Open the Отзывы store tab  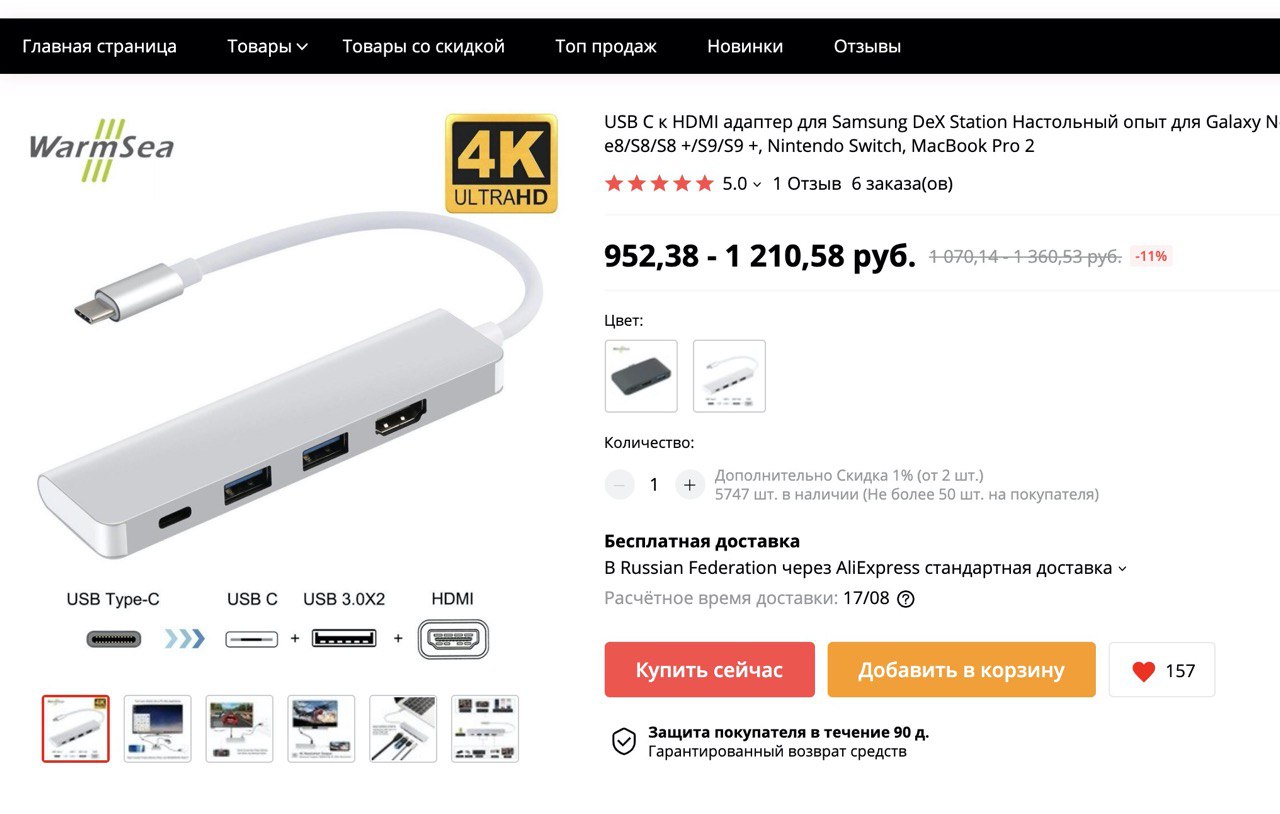[x=867, y=46]
